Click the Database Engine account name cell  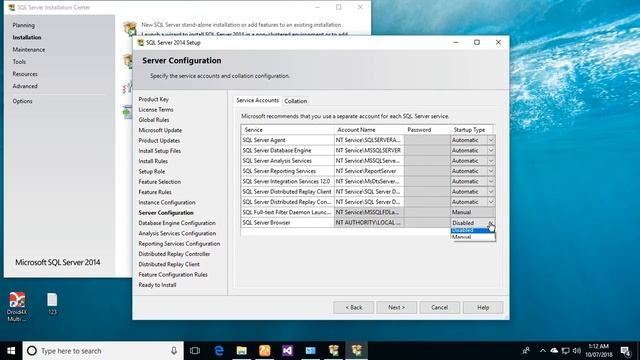369,151
